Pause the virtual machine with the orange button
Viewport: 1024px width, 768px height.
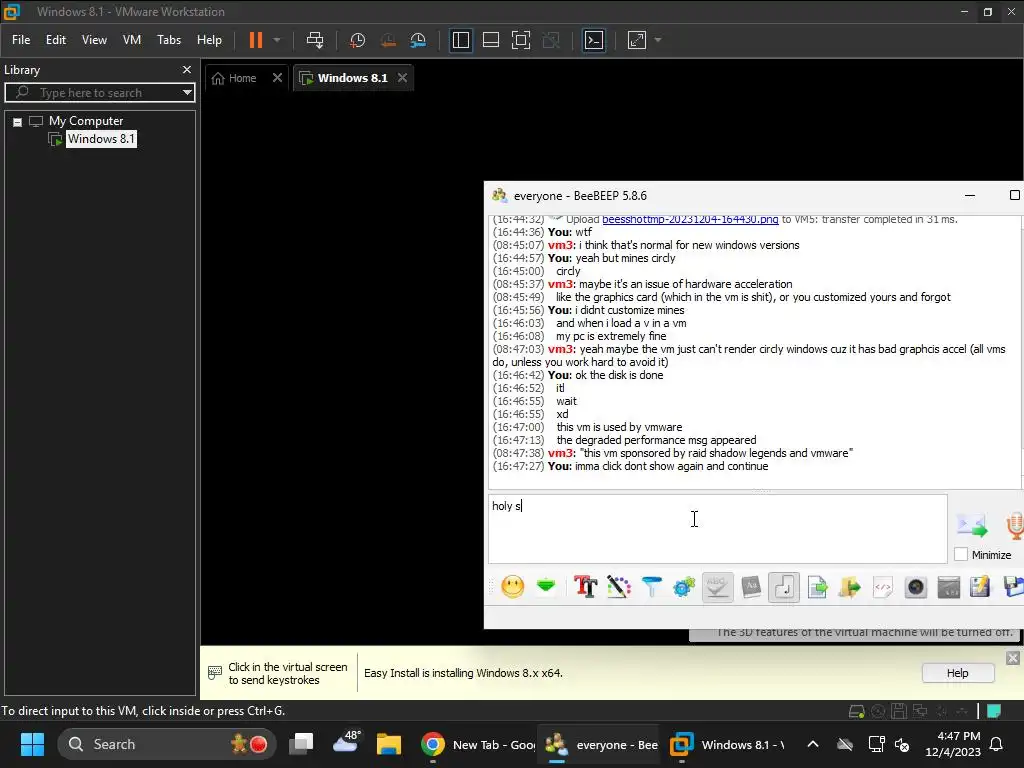pyautogui.click(x=255, y=40)
